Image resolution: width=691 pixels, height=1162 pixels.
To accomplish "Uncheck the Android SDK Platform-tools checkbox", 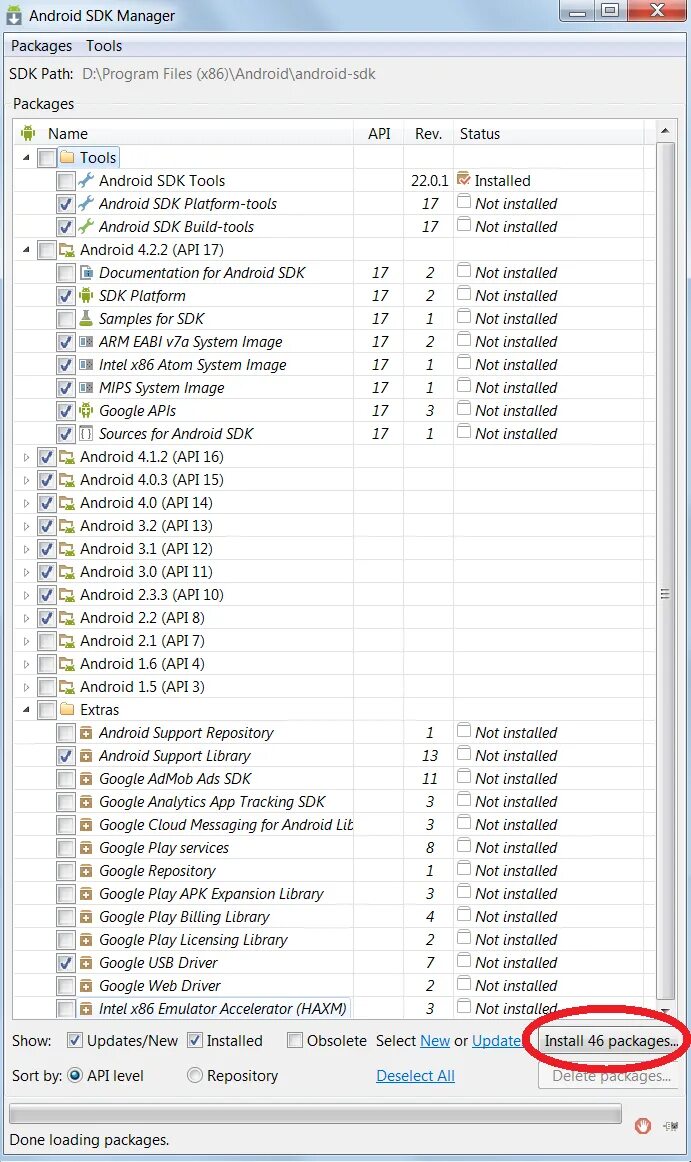I will tap(66, 203).
